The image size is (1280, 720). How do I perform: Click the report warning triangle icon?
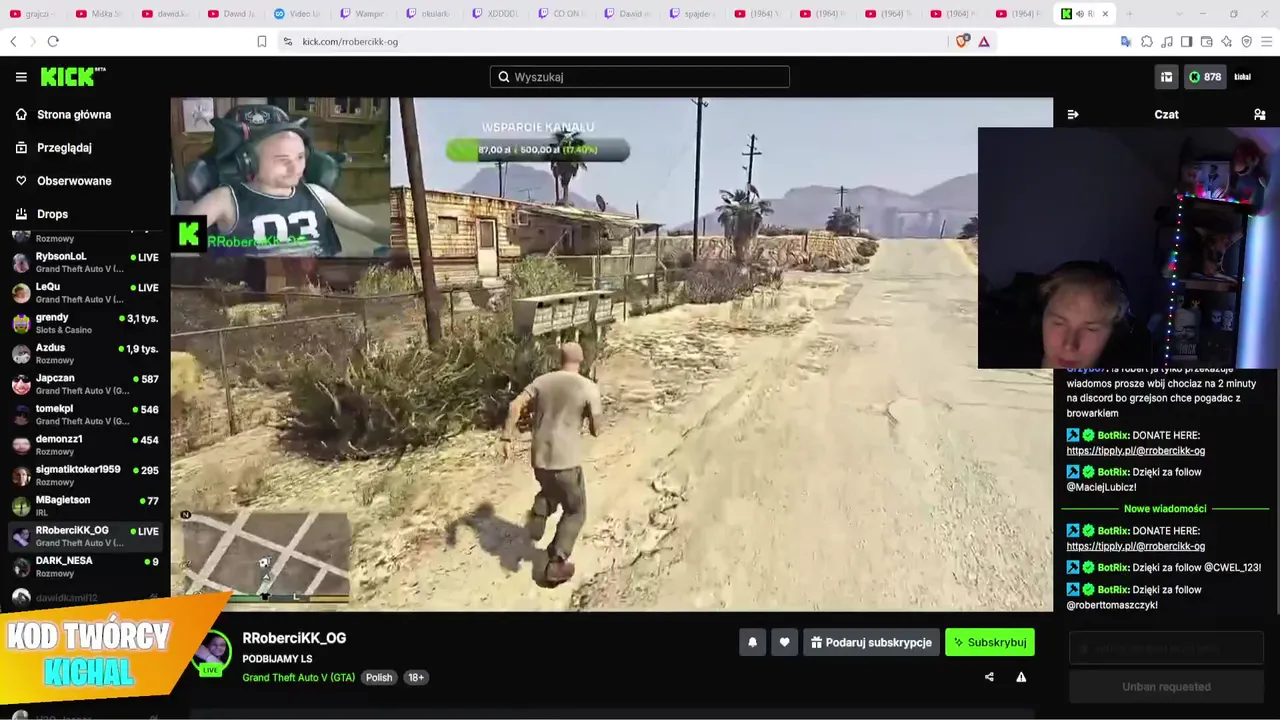(1021, 677)
